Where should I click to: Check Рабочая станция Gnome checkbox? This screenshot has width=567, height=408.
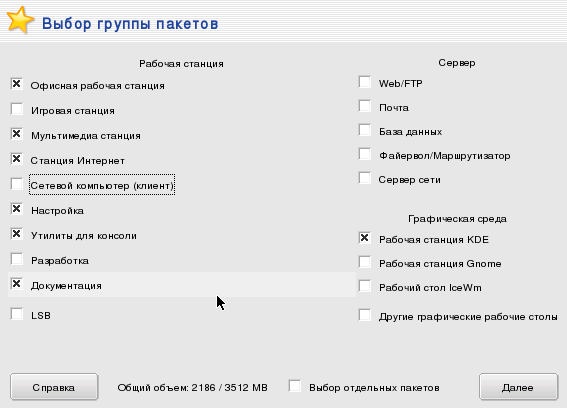(365, 262)
